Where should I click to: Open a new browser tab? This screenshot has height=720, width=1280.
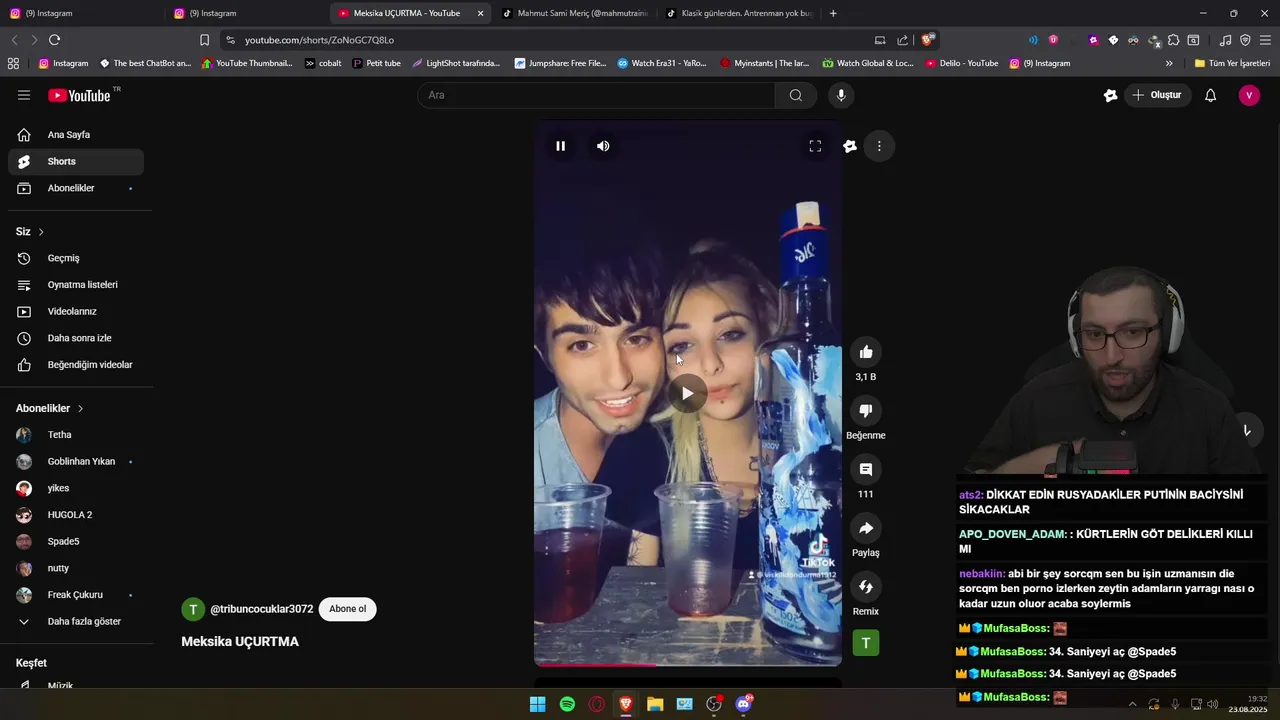[833, 13]
